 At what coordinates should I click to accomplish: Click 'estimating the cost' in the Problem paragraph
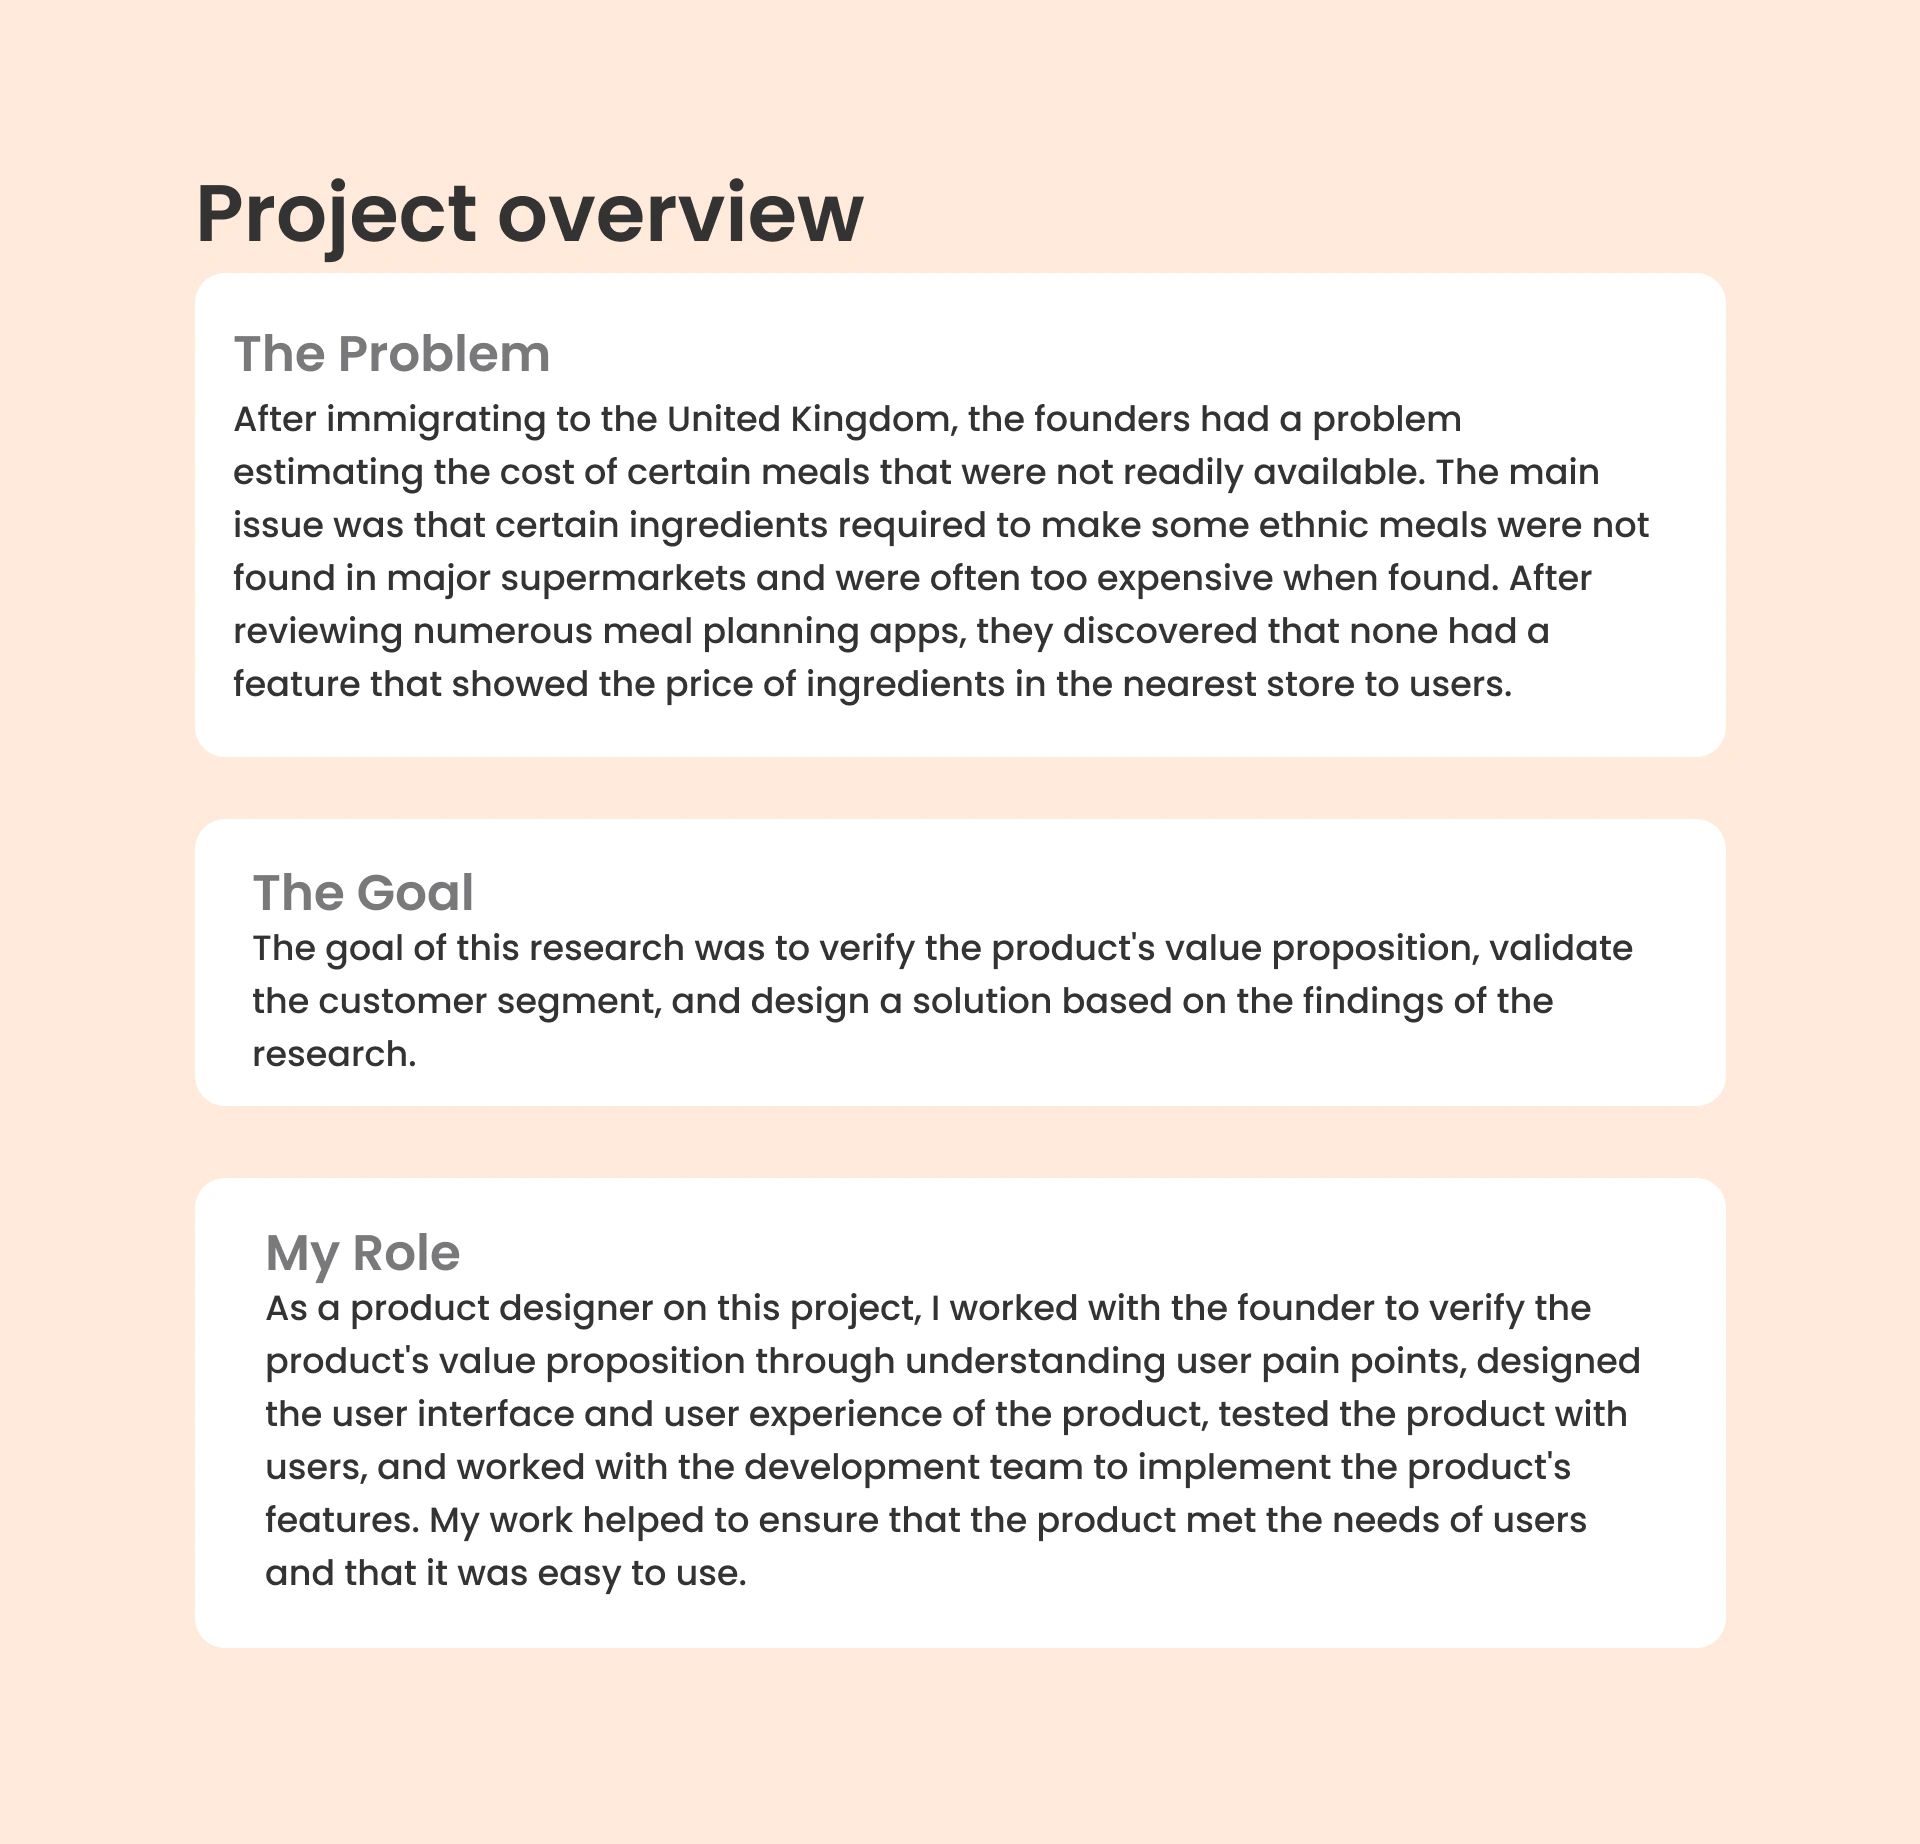point(404,472)
